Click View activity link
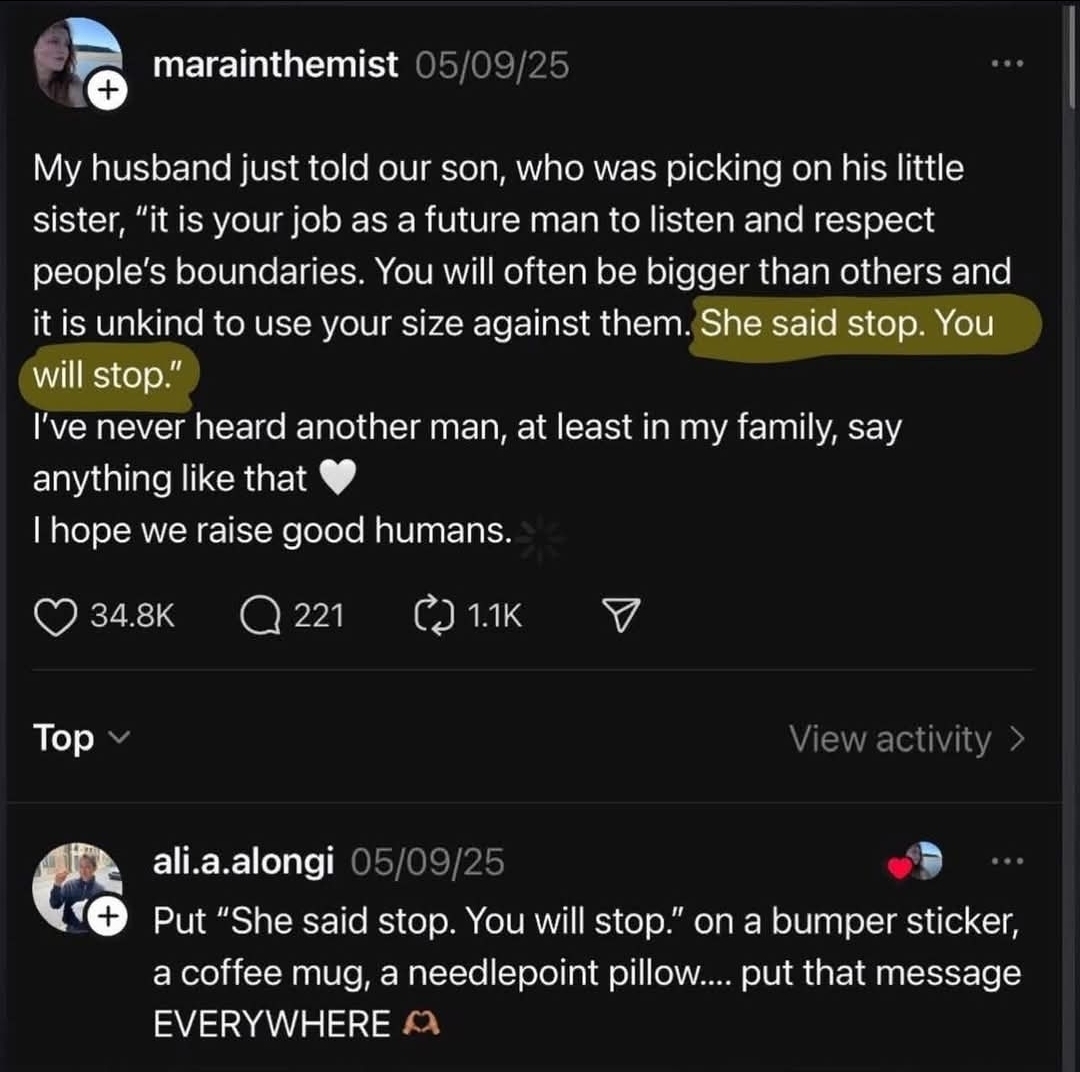1080x1072 pixels. click(906, 739)
